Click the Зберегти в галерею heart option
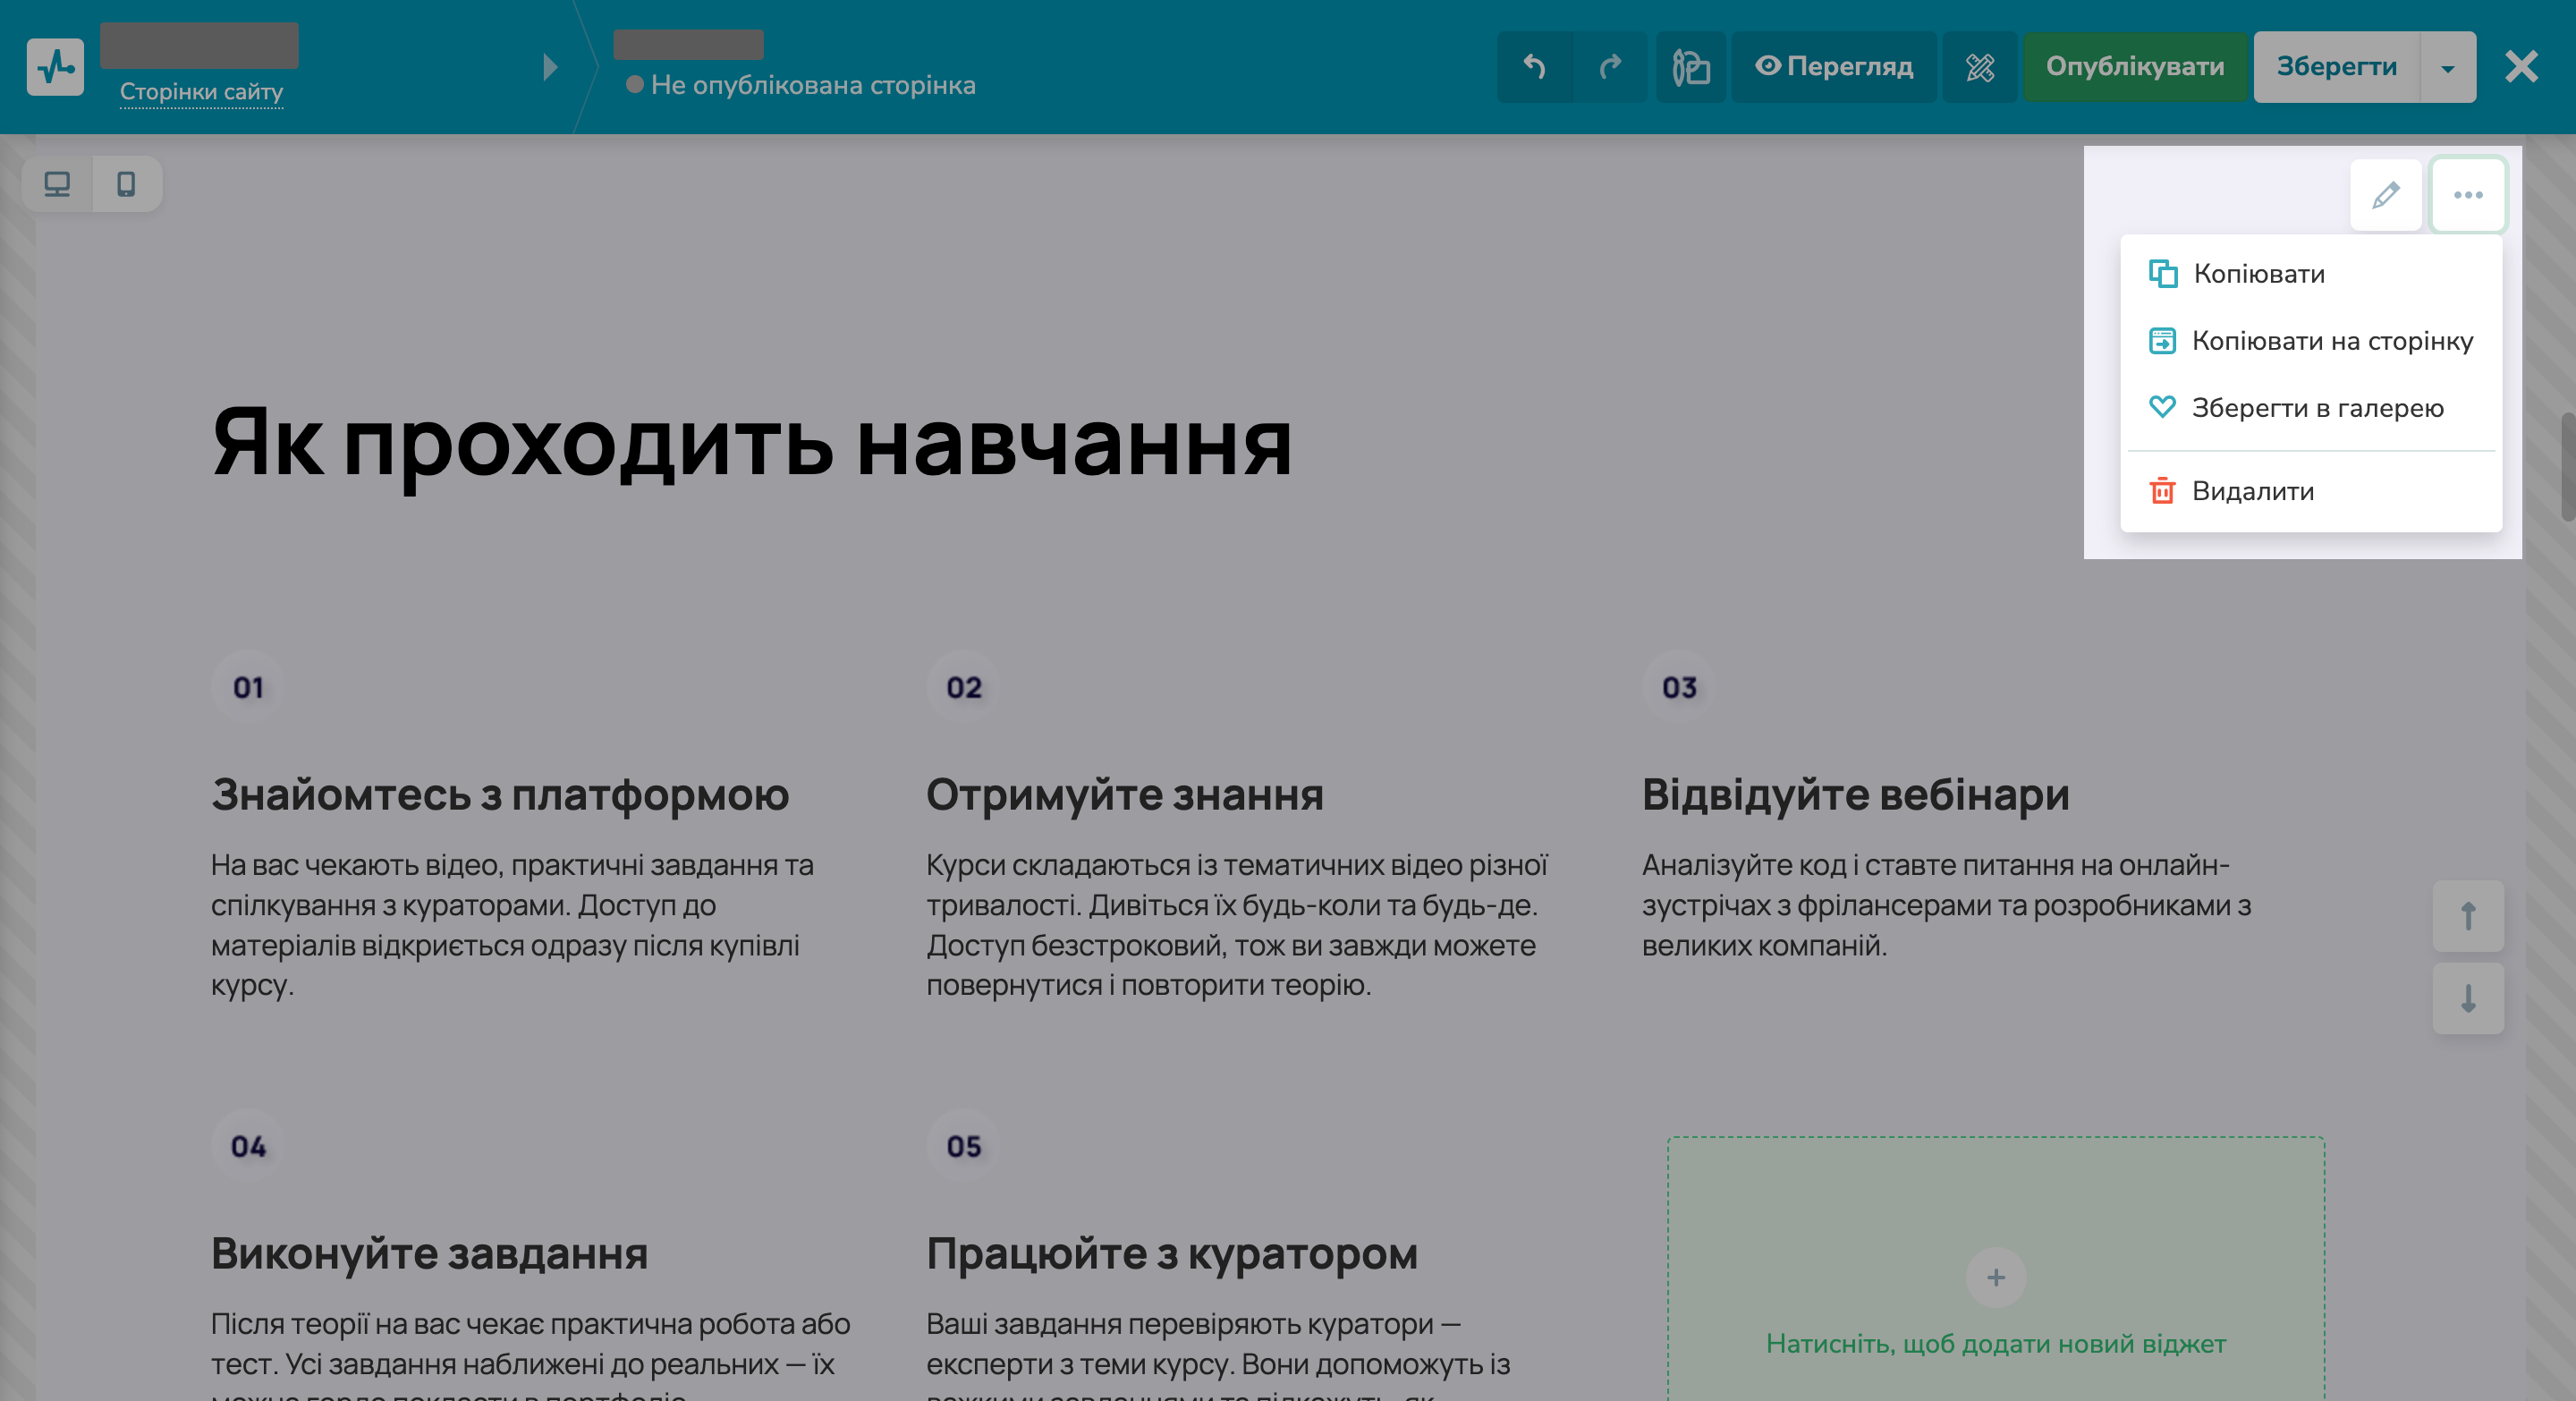Viewport: 2576px width, 1401px height. pyautogui.click(x=2315, y=407)
